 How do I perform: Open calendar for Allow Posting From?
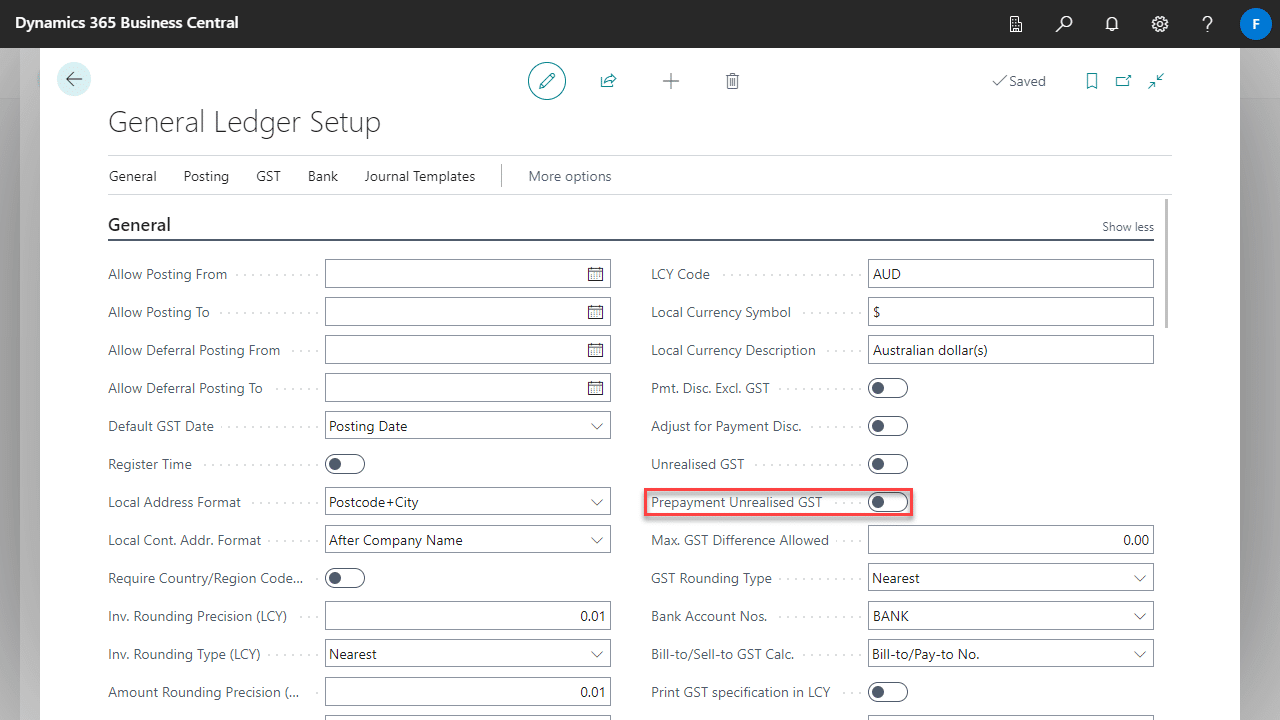click(x=595, y=274)
